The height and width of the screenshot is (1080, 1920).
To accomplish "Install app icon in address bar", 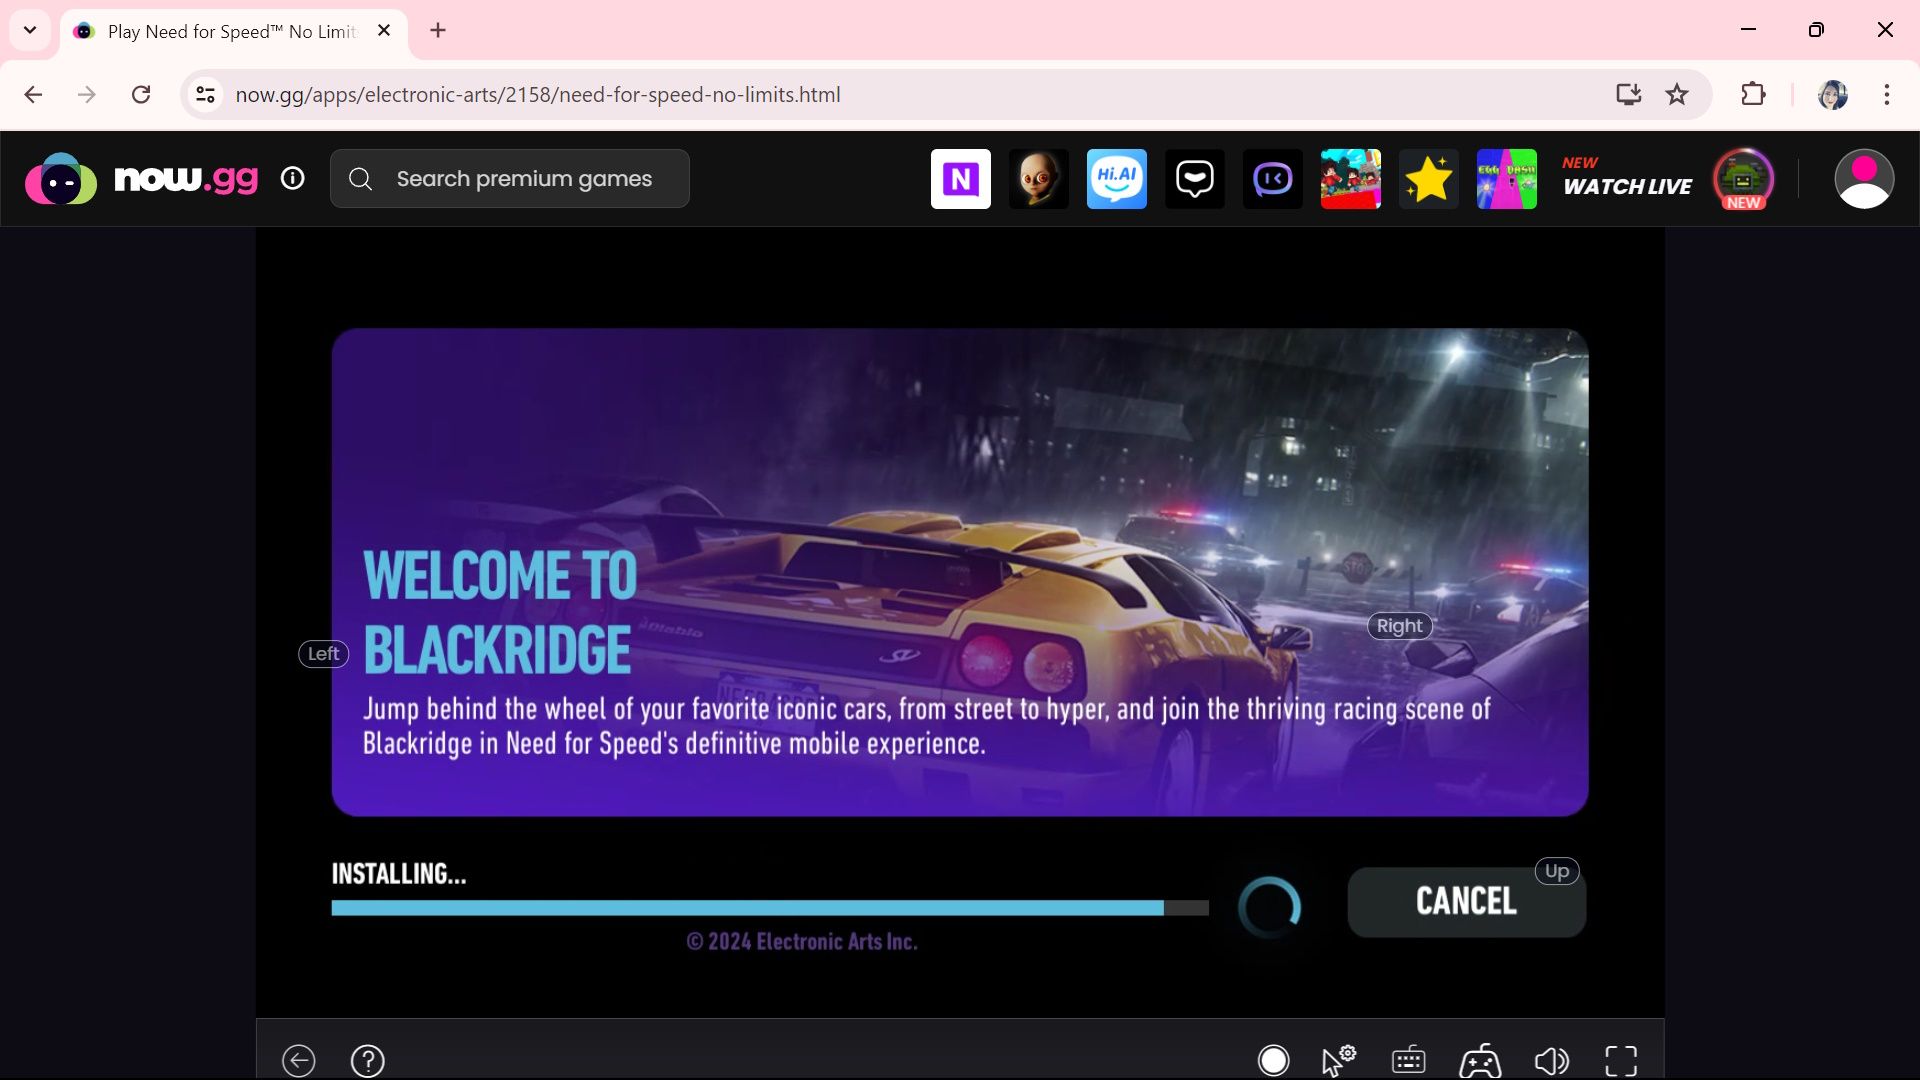I will (1629, 94).
